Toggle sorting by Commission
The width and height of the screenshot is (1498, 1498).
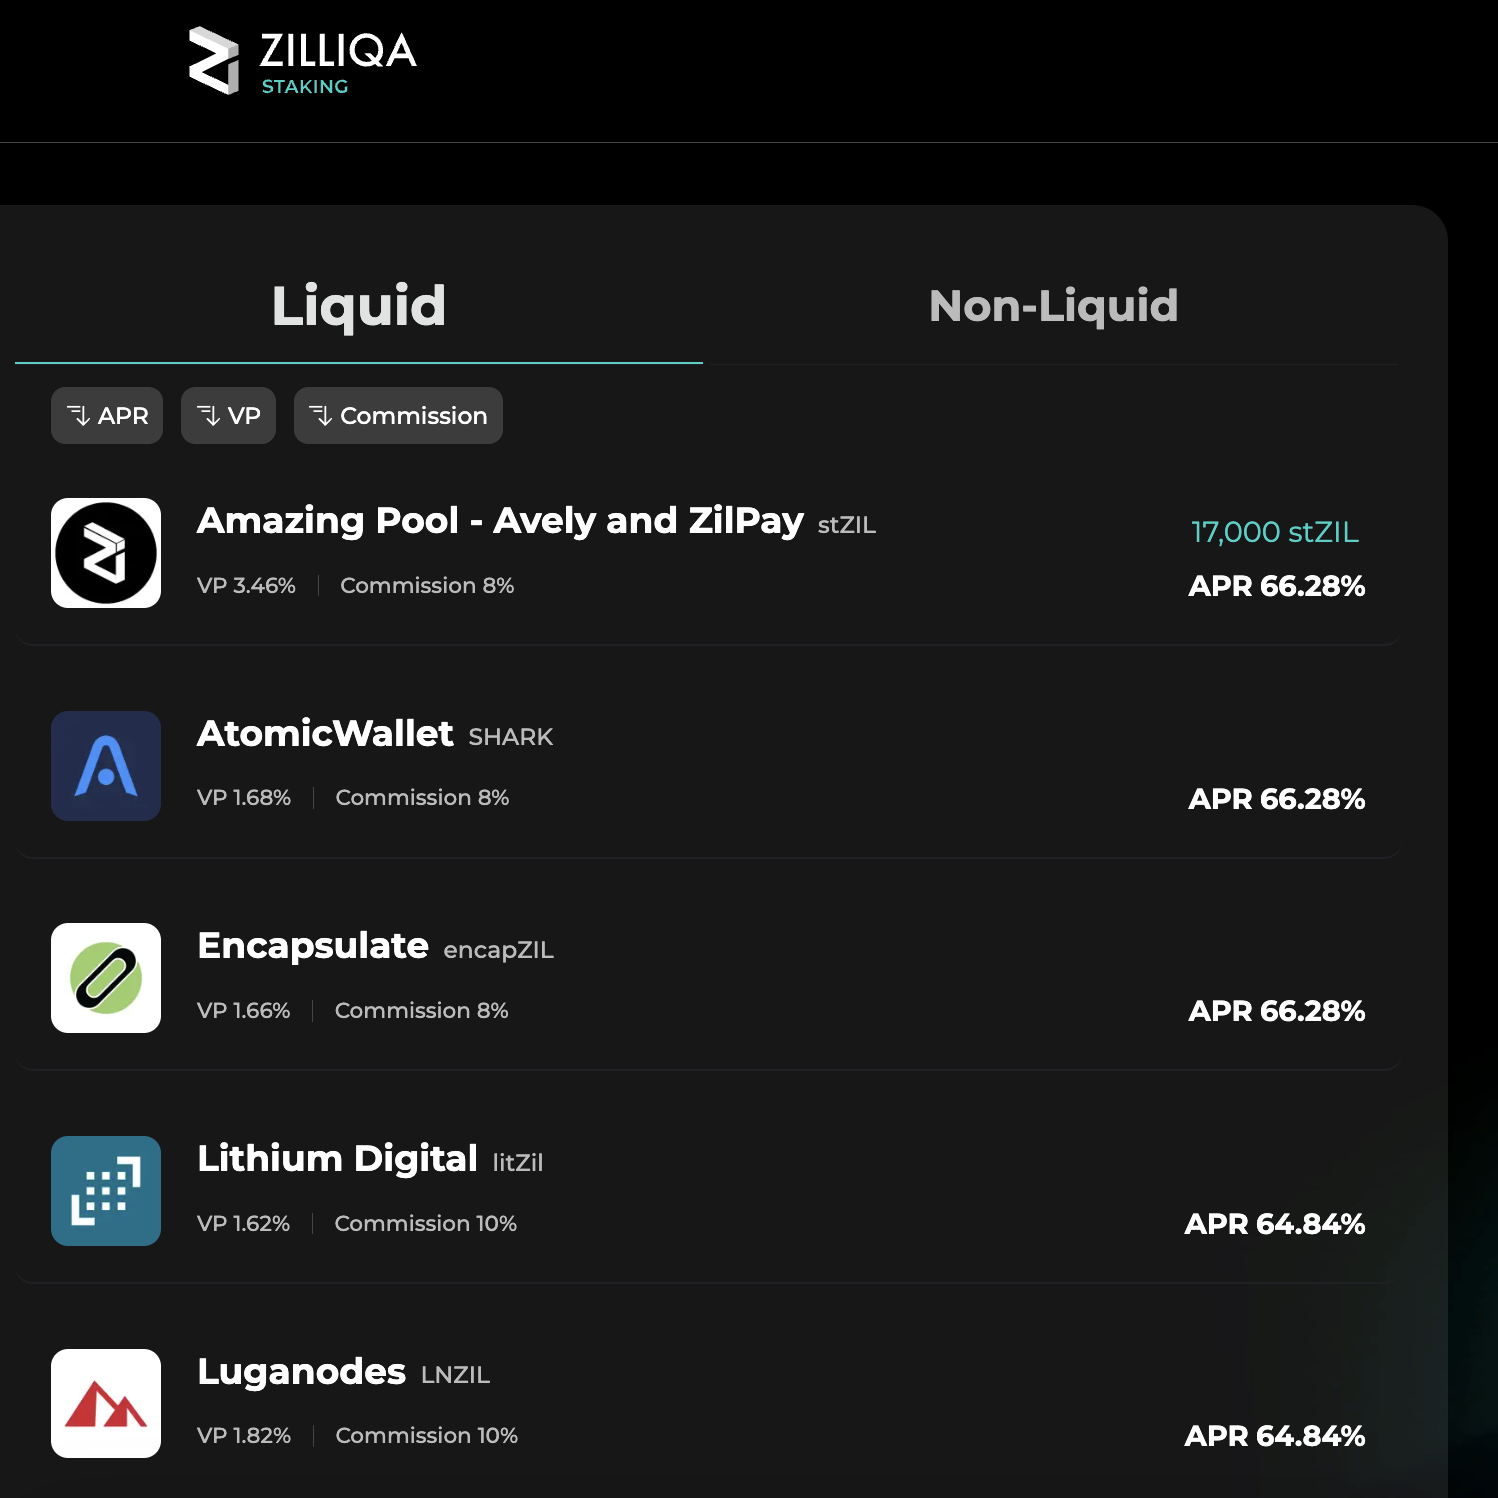coord(398,415)
